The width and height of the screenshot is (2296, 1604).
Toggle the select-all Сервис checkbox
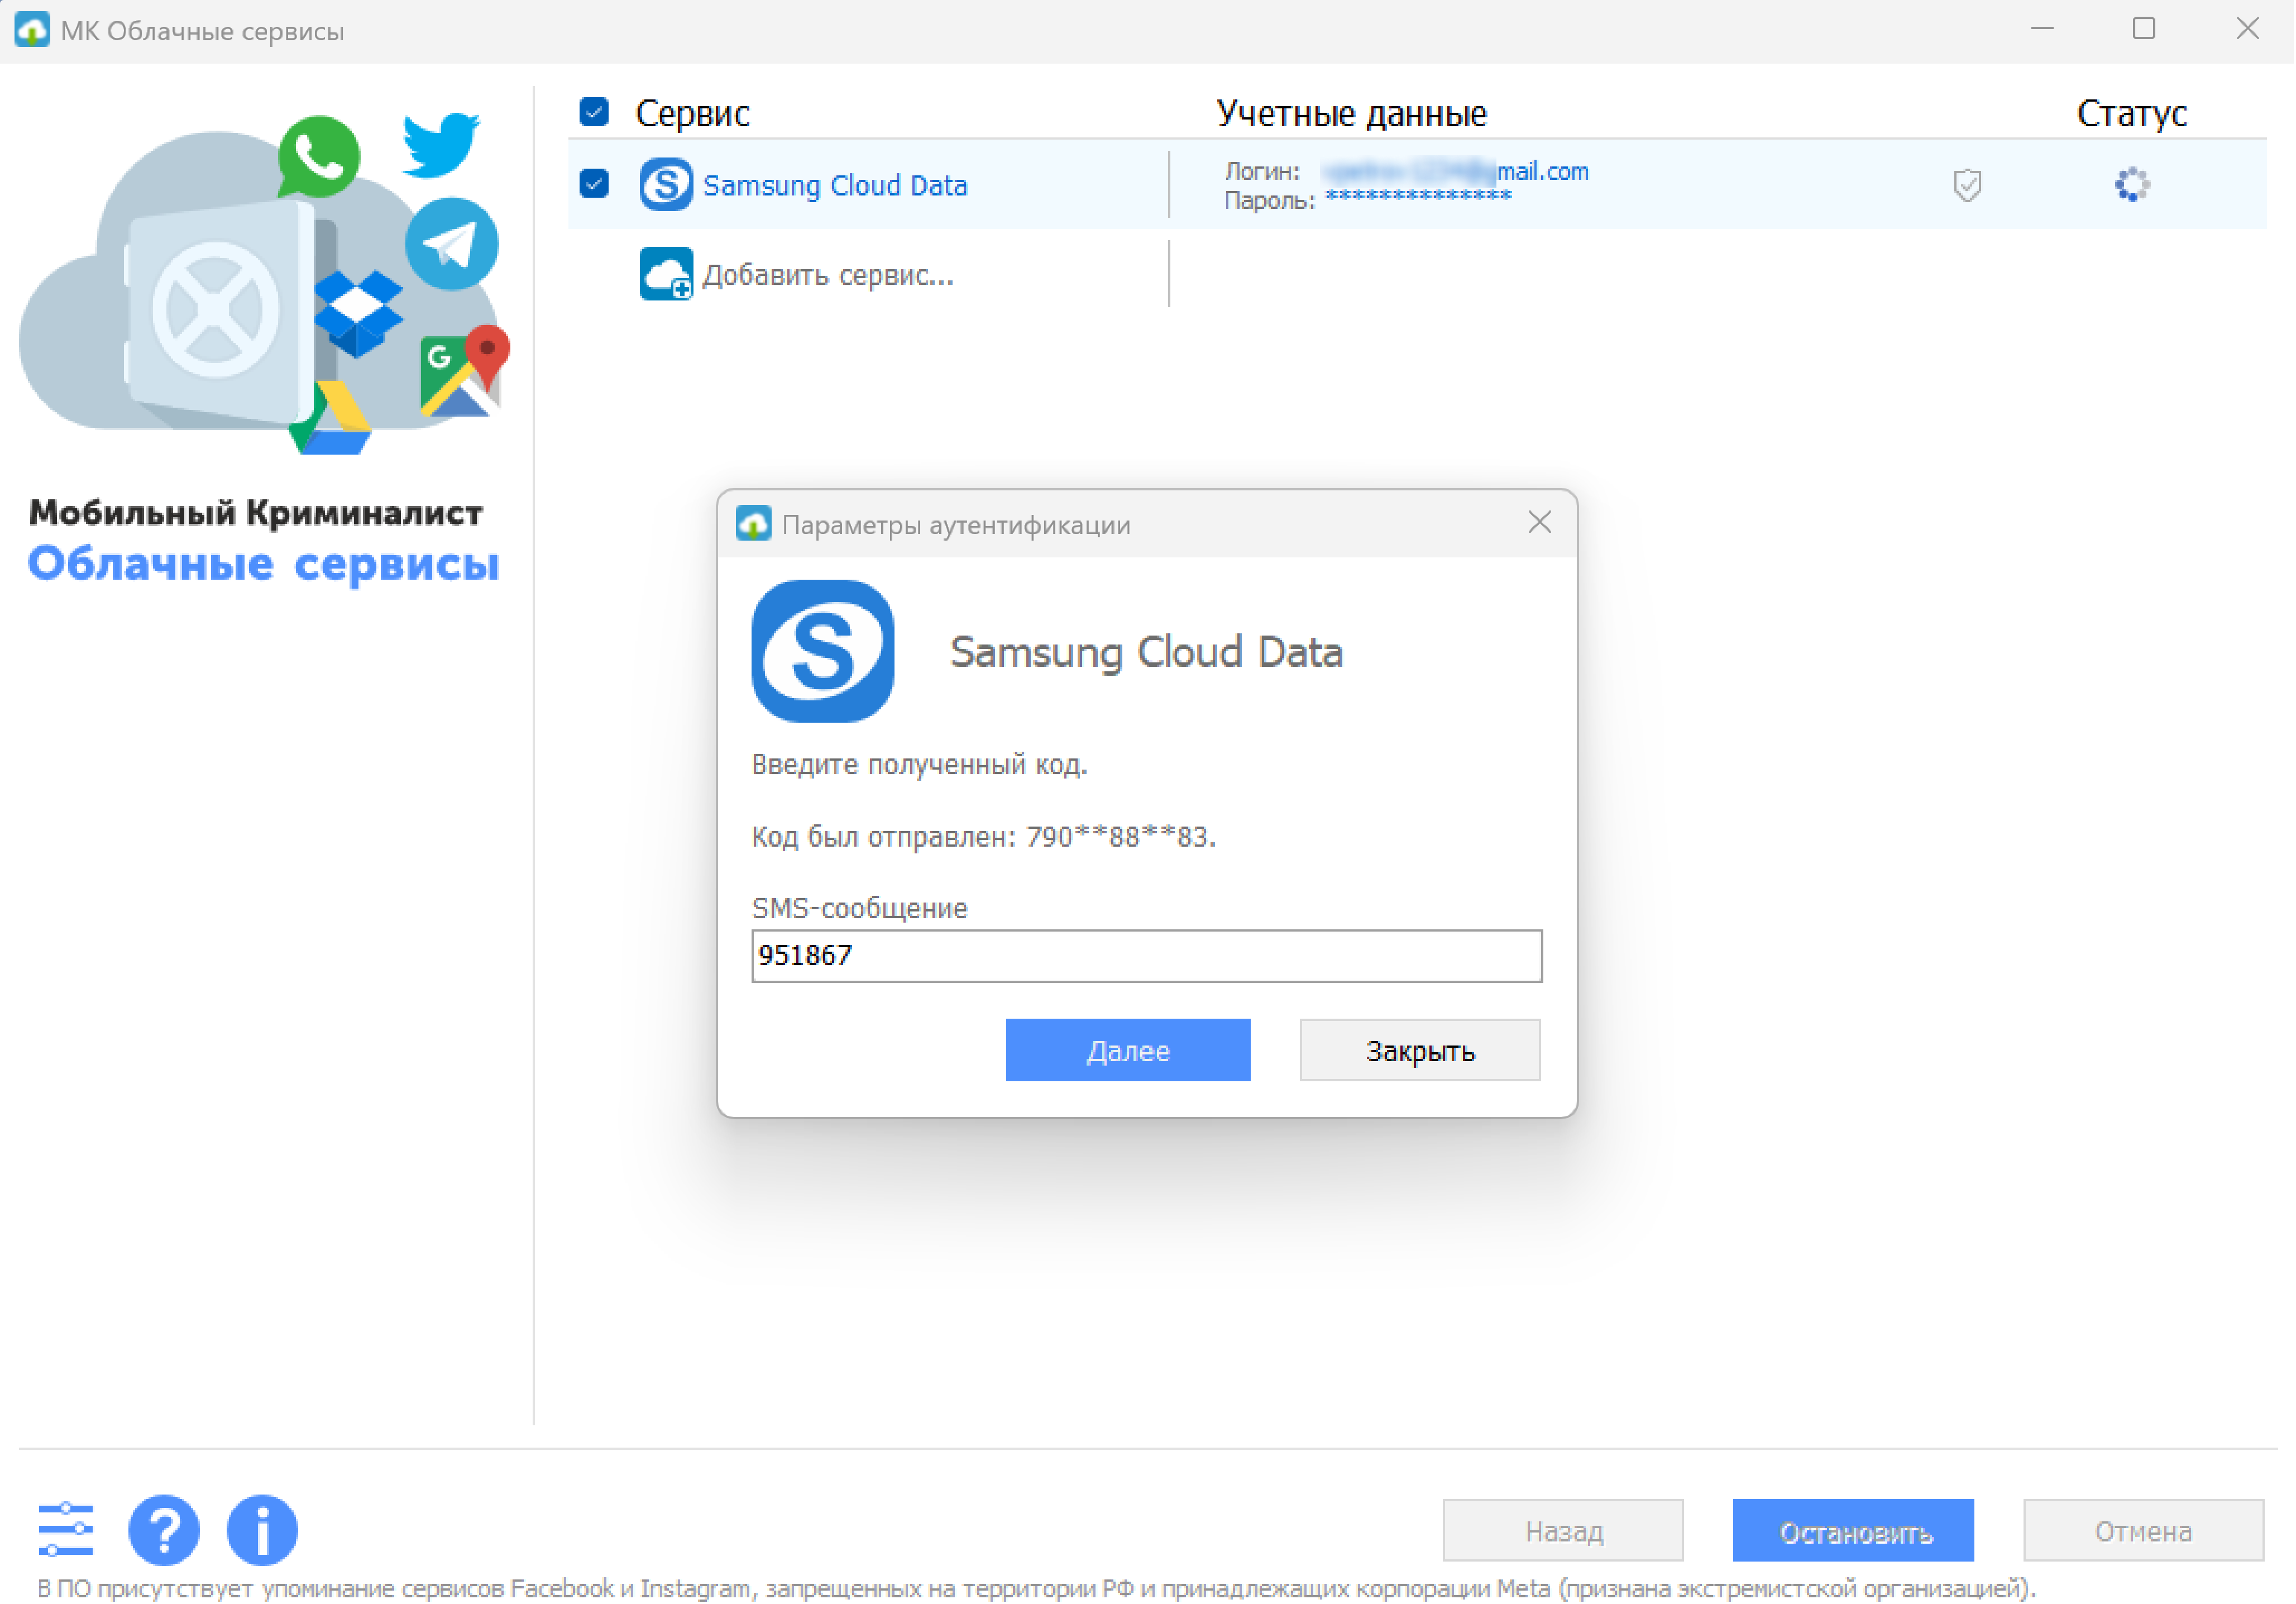pyautogui.click(x=594, y=112)
